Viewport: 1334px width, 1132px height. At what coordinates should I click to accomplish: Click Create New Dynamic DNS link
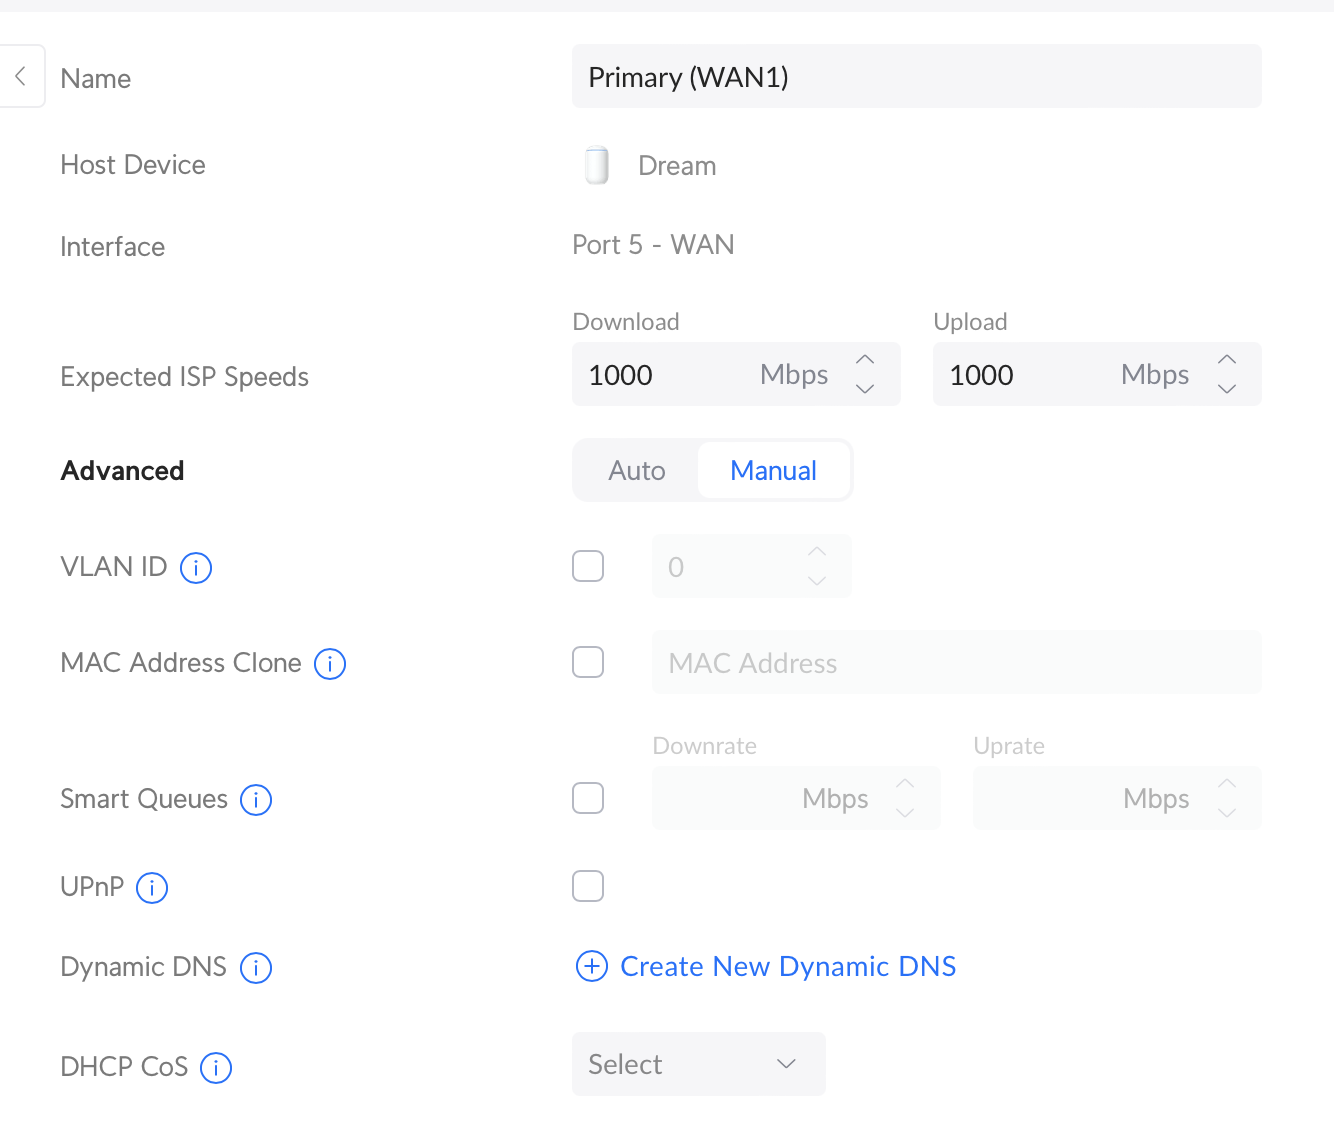[x=788, y=966]
